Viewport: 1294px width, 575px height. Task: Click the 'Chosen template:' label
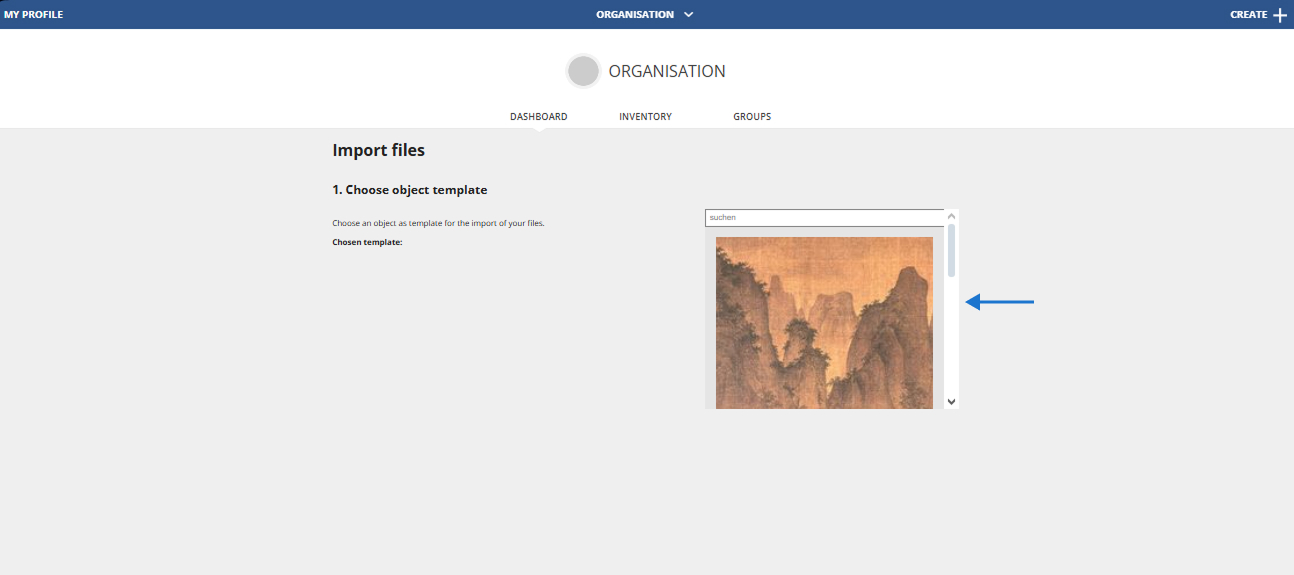367,242
